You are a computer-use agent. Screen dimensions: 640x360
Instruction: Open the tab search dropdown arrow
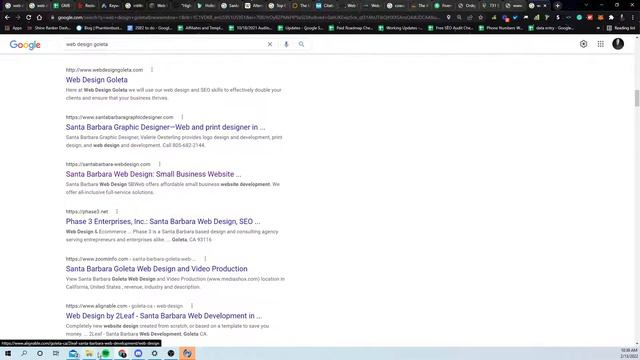586,6
